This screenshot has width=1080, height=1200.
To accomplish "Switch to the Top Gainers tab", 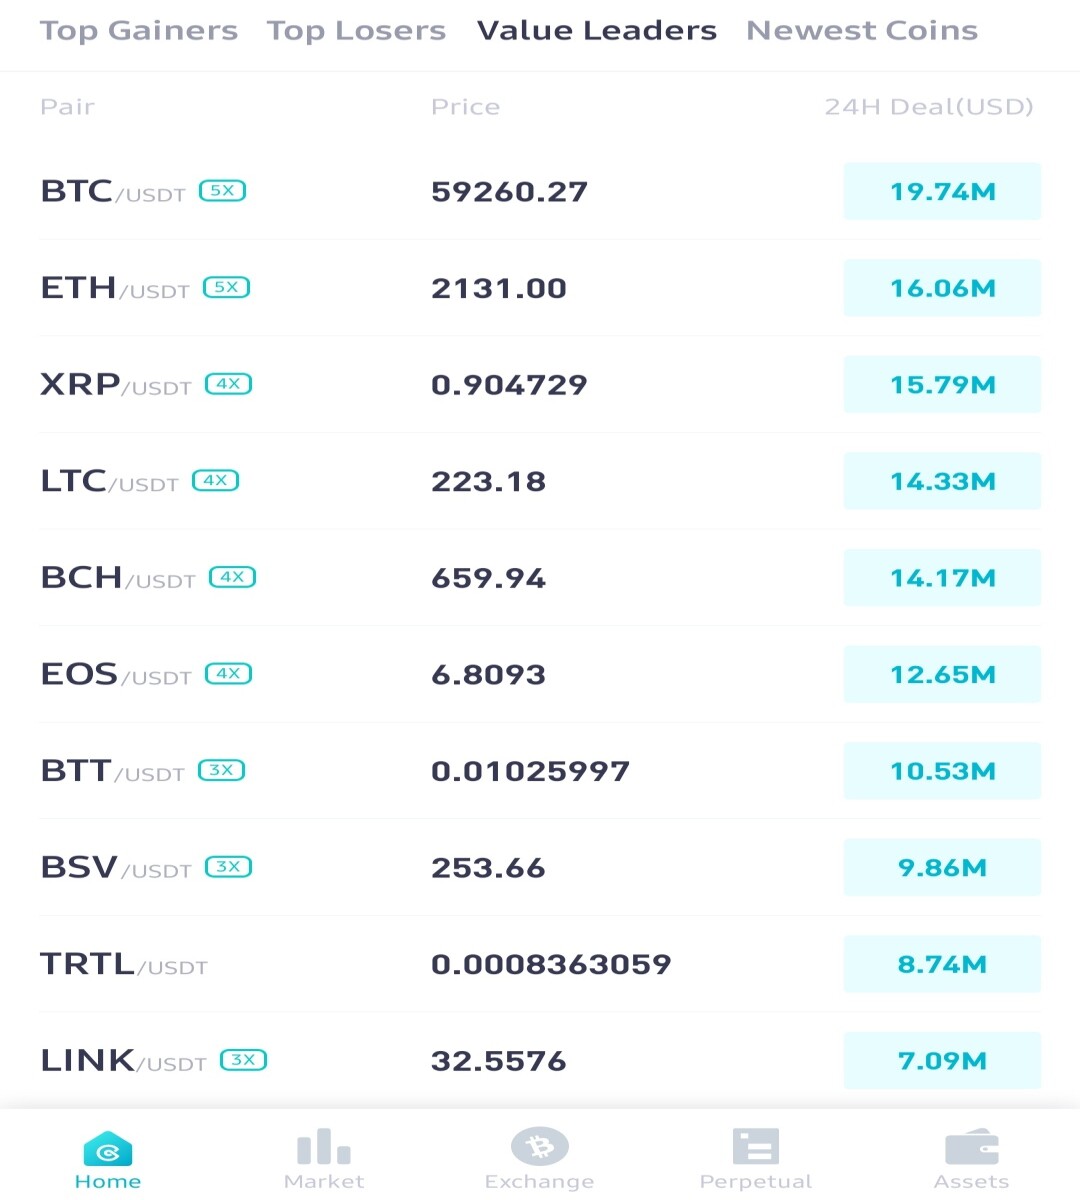I will pos(139,31).
